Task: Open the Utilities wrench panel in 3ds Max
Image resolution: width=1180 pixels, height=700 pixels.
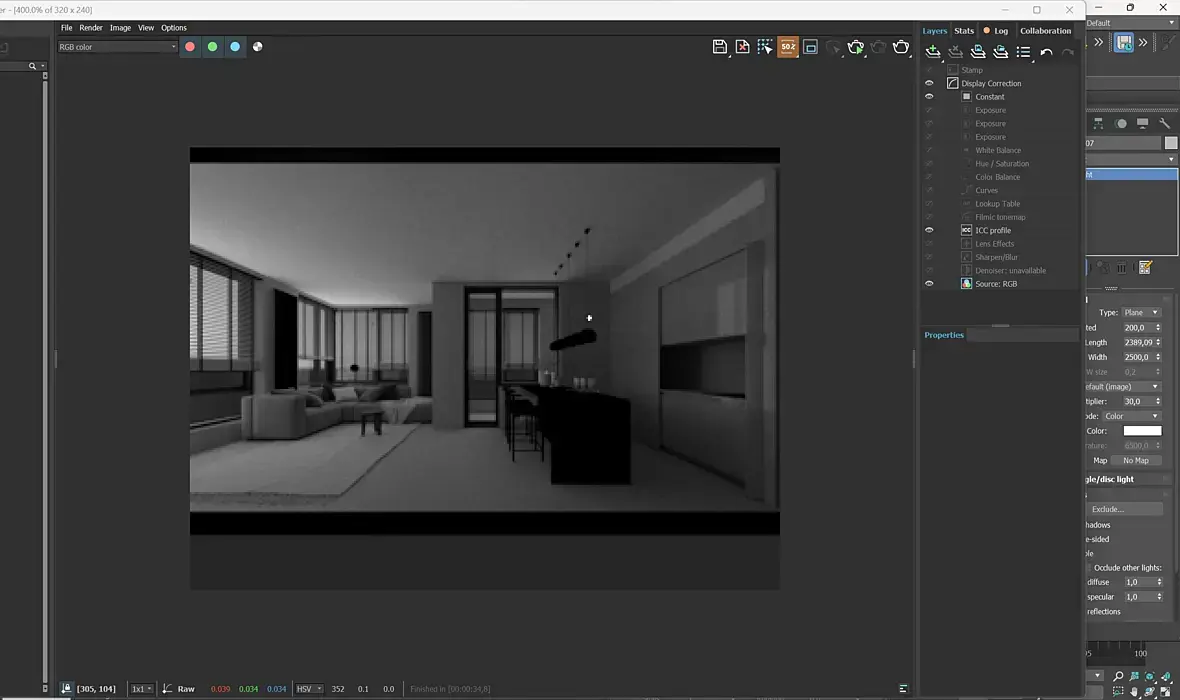Action: pos(1164,123)
